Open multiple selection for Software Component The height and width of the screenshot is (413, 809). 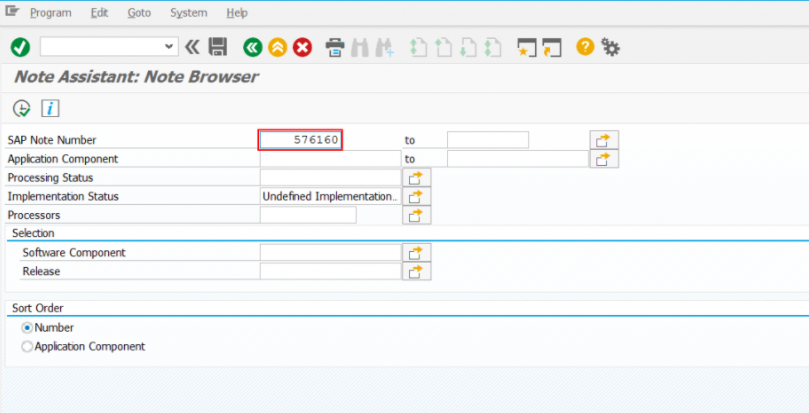(x=416, y=252)
